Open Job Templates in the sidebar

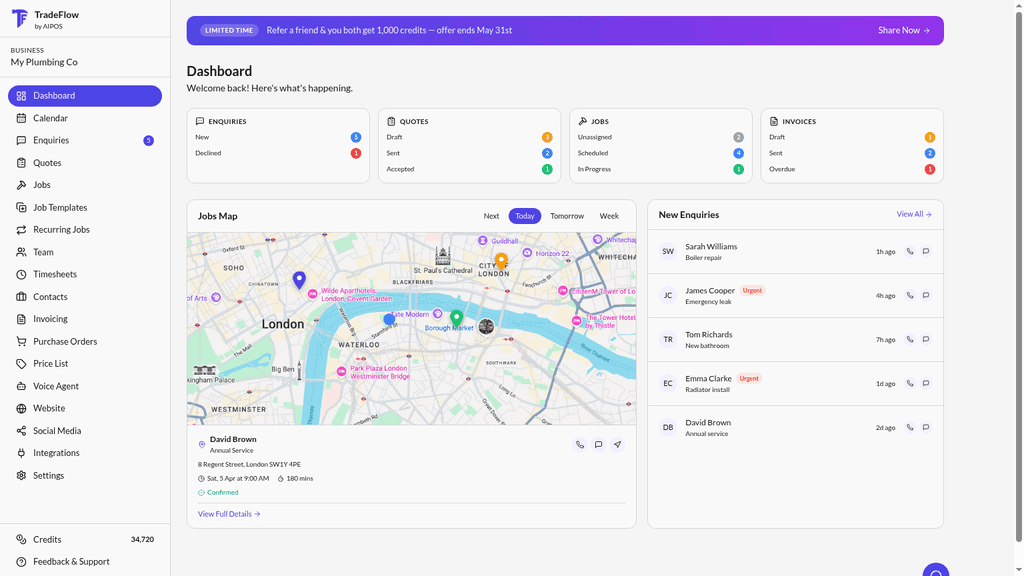(85, 207)
